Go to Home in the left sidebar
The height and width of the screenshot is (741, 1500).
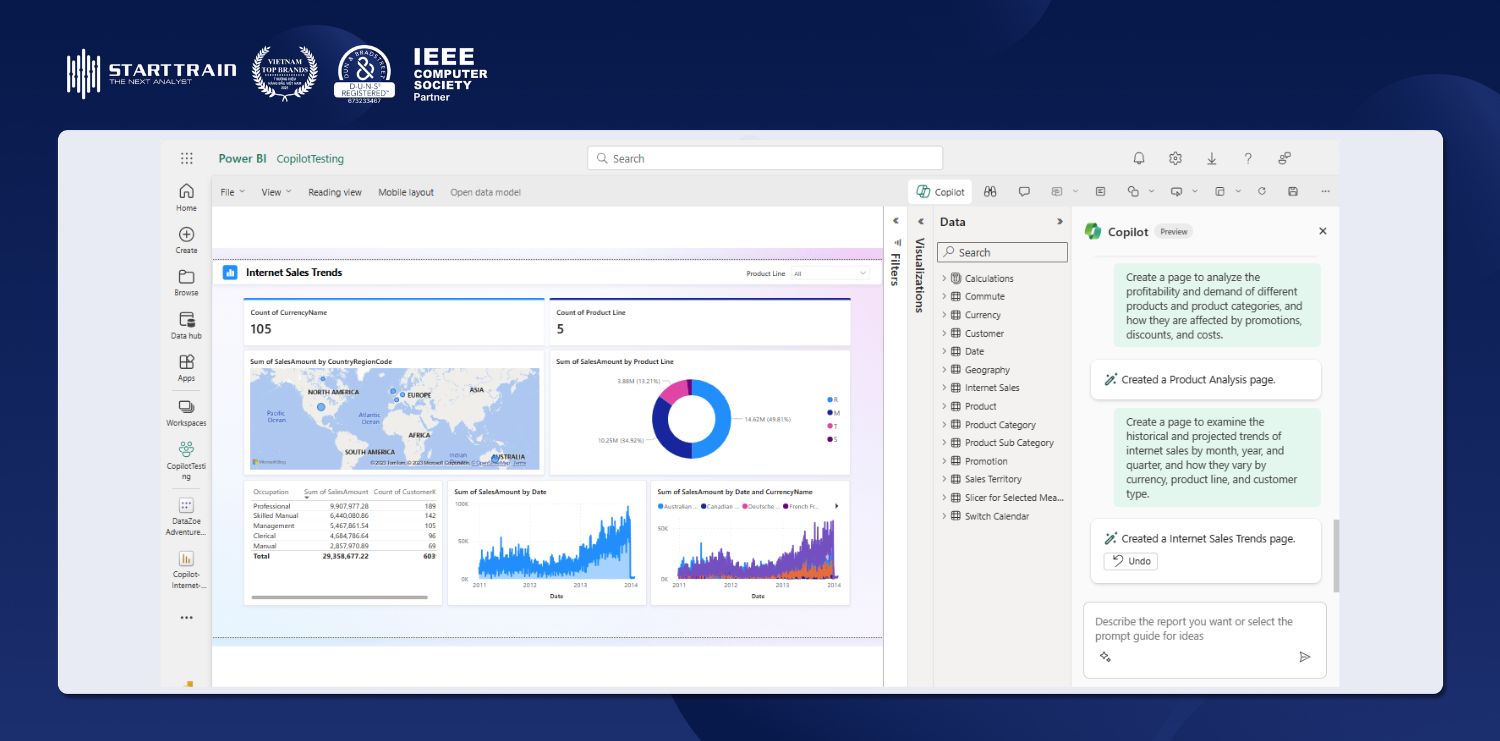click(x=186, y=197)
